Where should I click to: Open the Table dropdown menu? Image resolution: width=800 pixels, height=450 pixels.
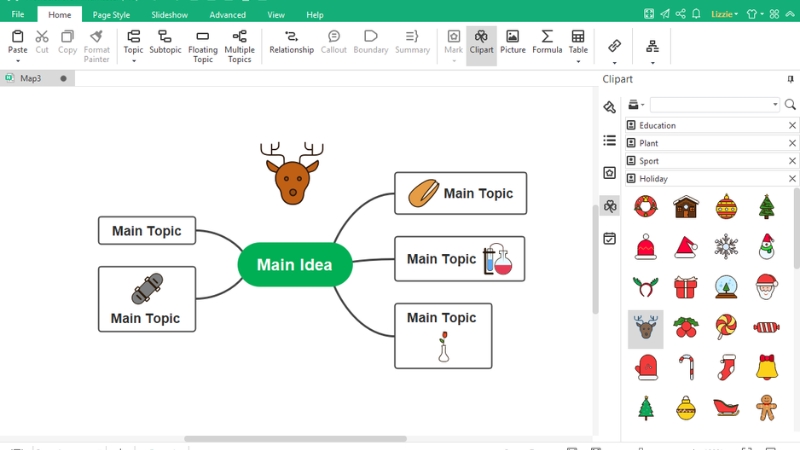point(578,61)
